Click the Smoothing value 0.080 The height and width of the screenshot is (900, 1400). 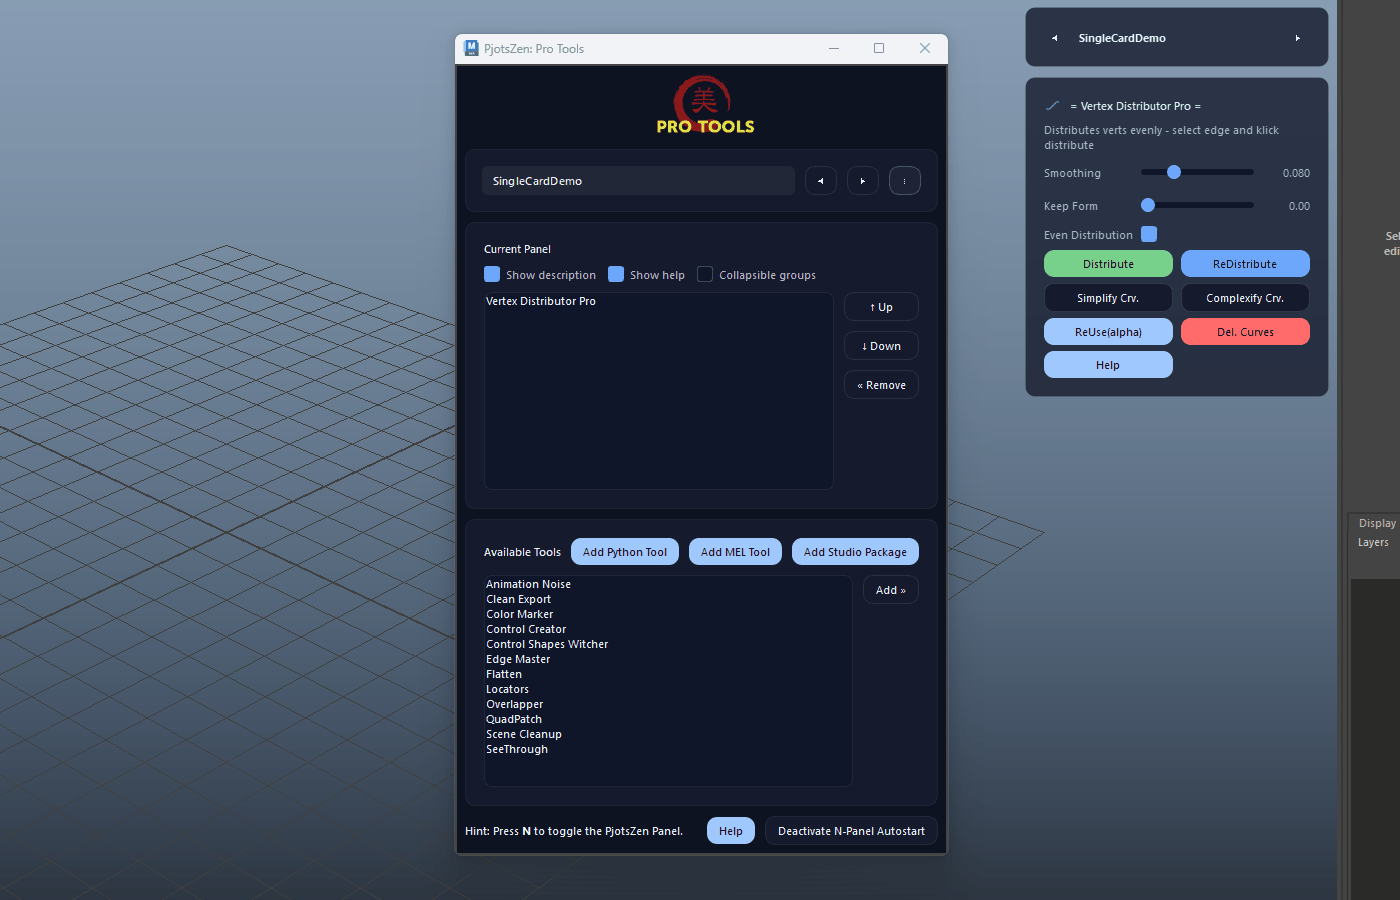[x=1296, y=173]
